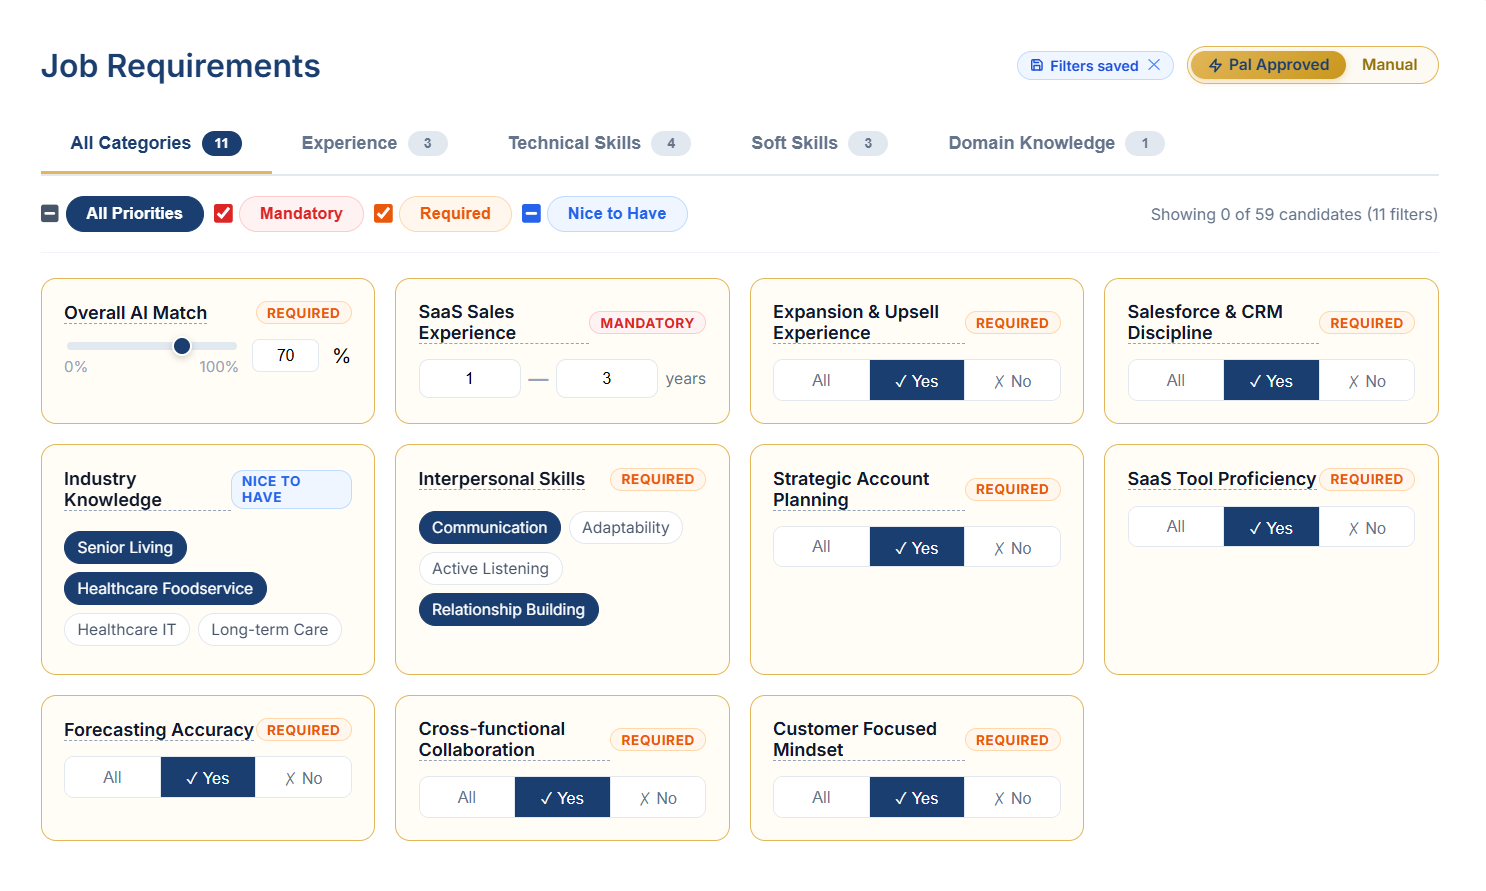
Task: Select Yes for Expansion & Upsell Experience
Action: [x=917, y=380]
